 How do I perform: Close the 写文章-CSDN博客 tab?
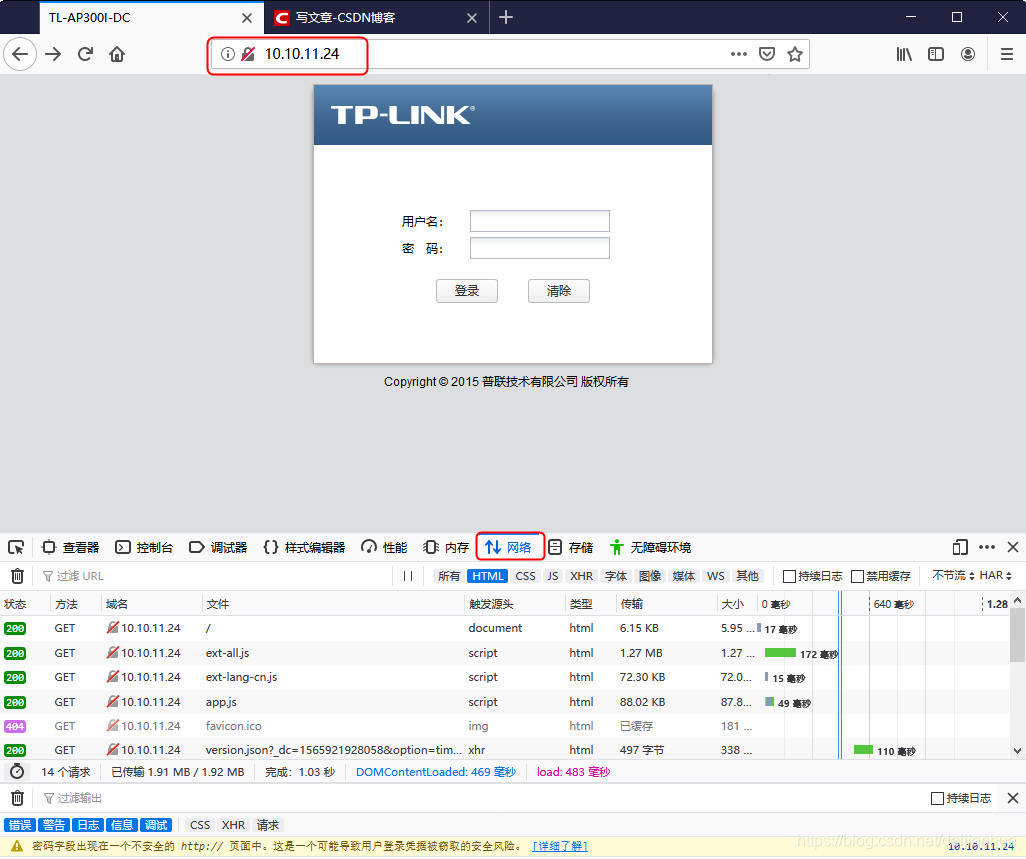(472, 18)
